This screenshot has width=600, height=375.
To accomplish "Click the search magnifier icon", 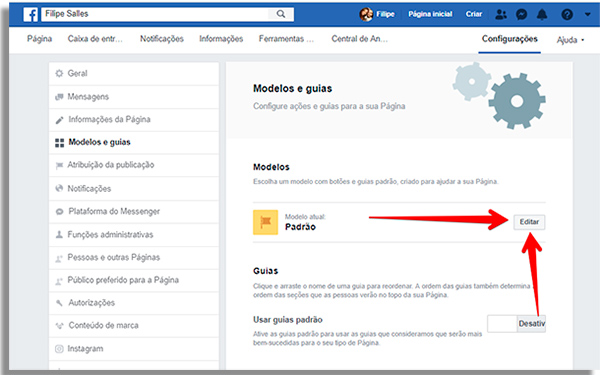I will pyautogui.click(x=281, y=14).
